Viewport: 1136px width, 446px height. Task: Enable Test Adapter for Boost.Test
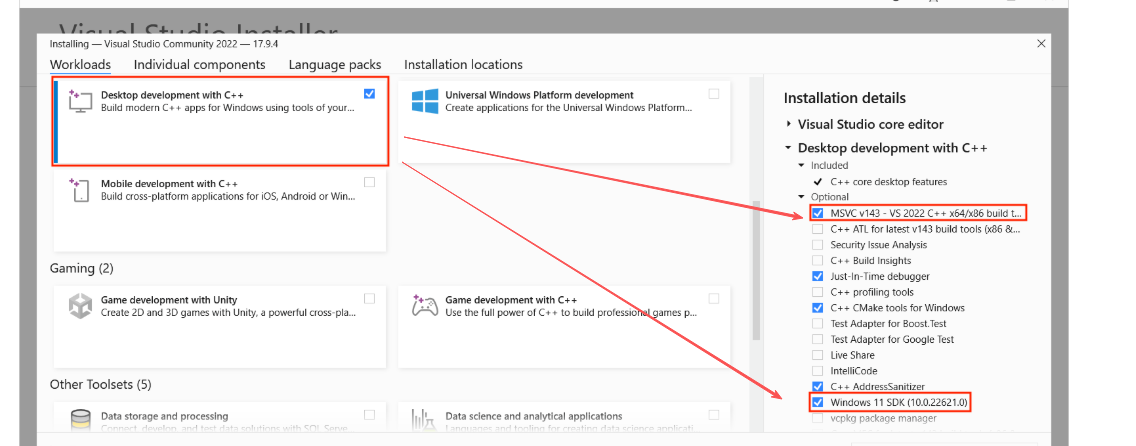coord(818,324)
